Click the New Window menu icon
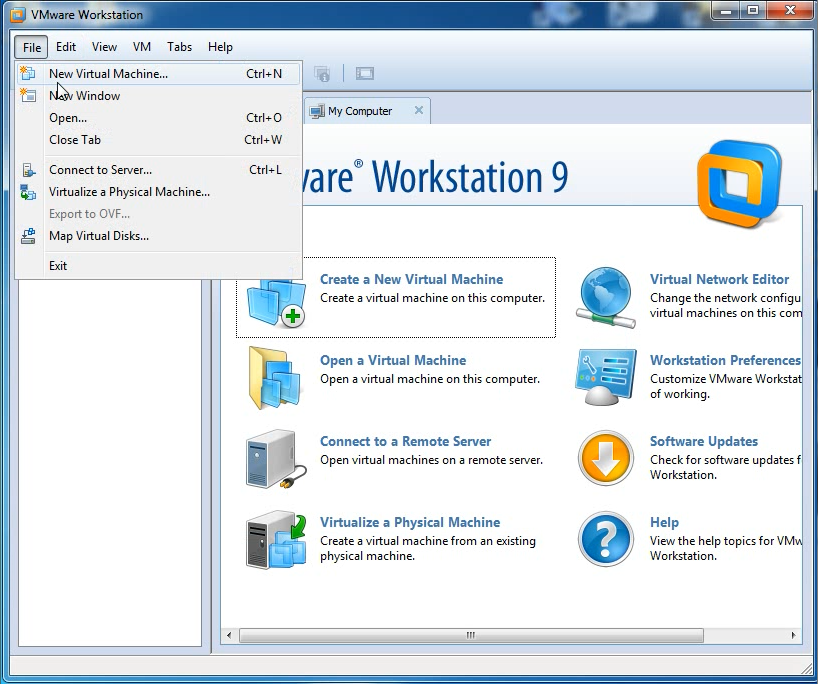This screenshot has height=684, width=818. 28,95
